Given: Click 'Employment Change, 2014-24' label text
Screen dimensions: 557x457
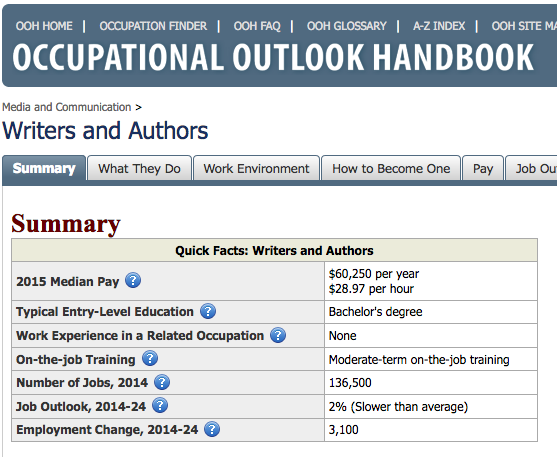Looking at the screenshot, I should coord(107,430).
